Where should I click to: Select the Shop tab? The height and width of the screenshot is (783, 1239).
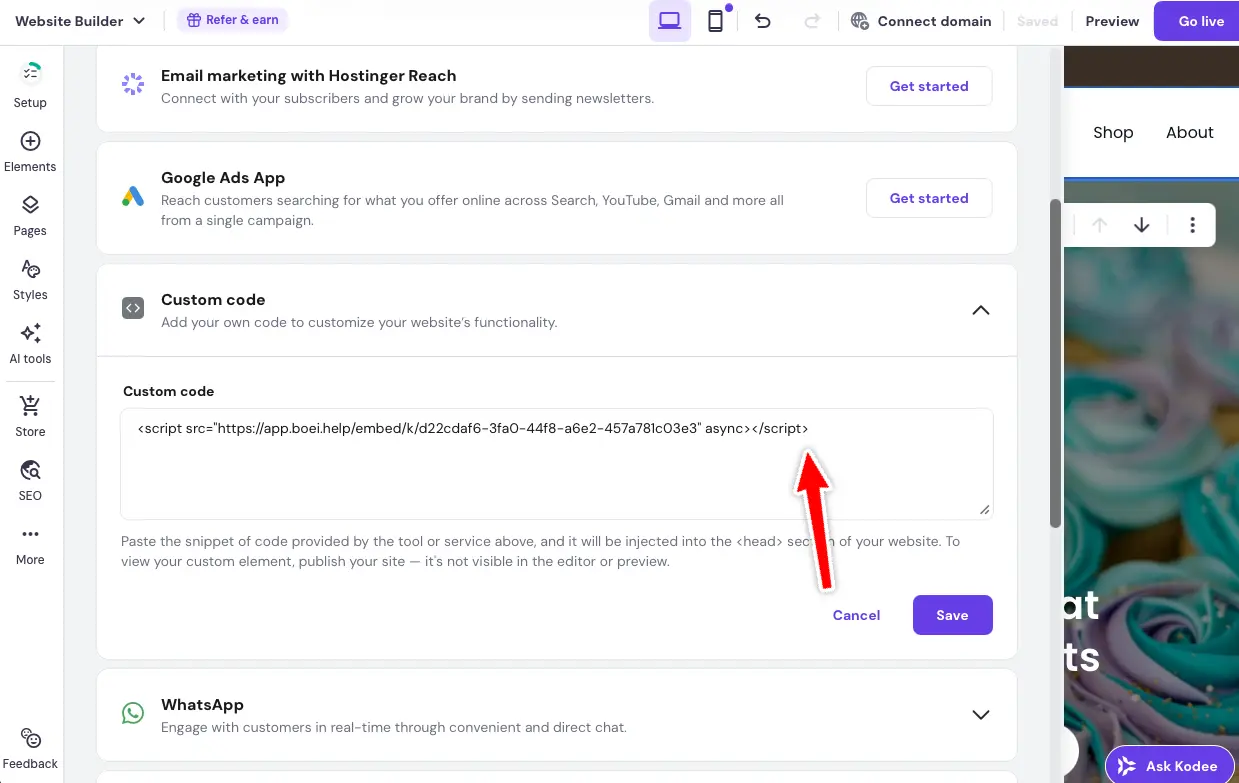[x=1113, y=132]
